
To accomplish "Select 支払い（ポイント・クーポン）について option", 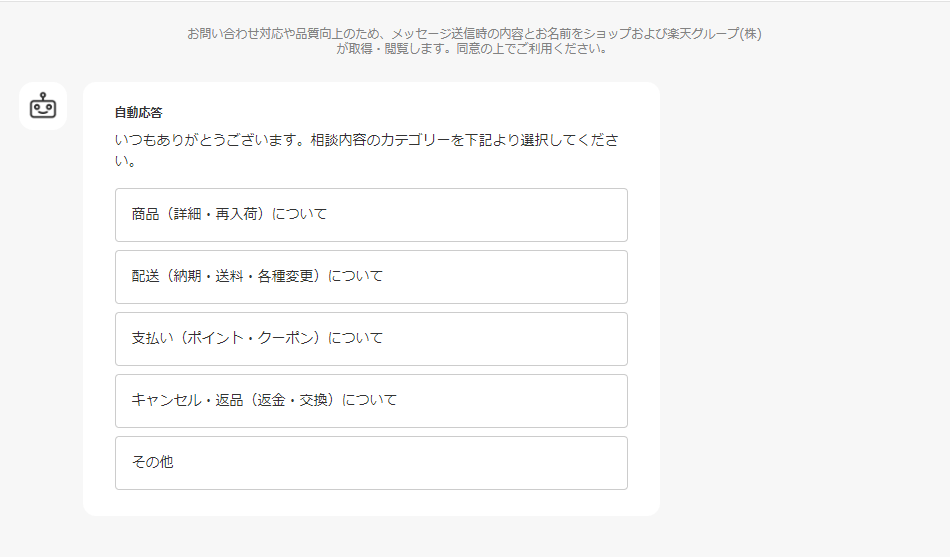I will point(371,338).
